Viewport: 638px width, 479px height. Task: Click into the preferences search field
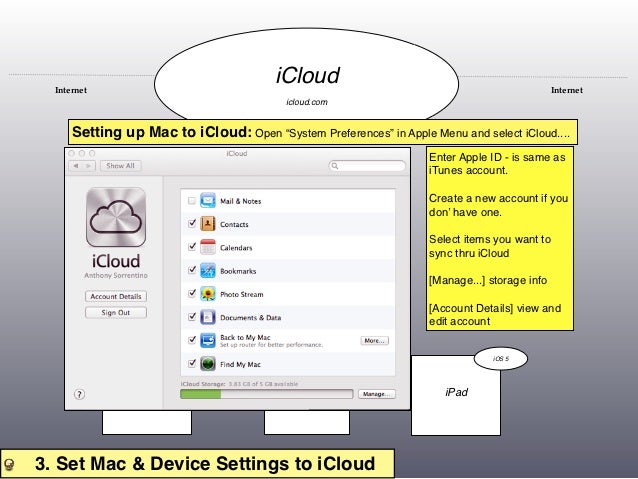coord(367,166)
